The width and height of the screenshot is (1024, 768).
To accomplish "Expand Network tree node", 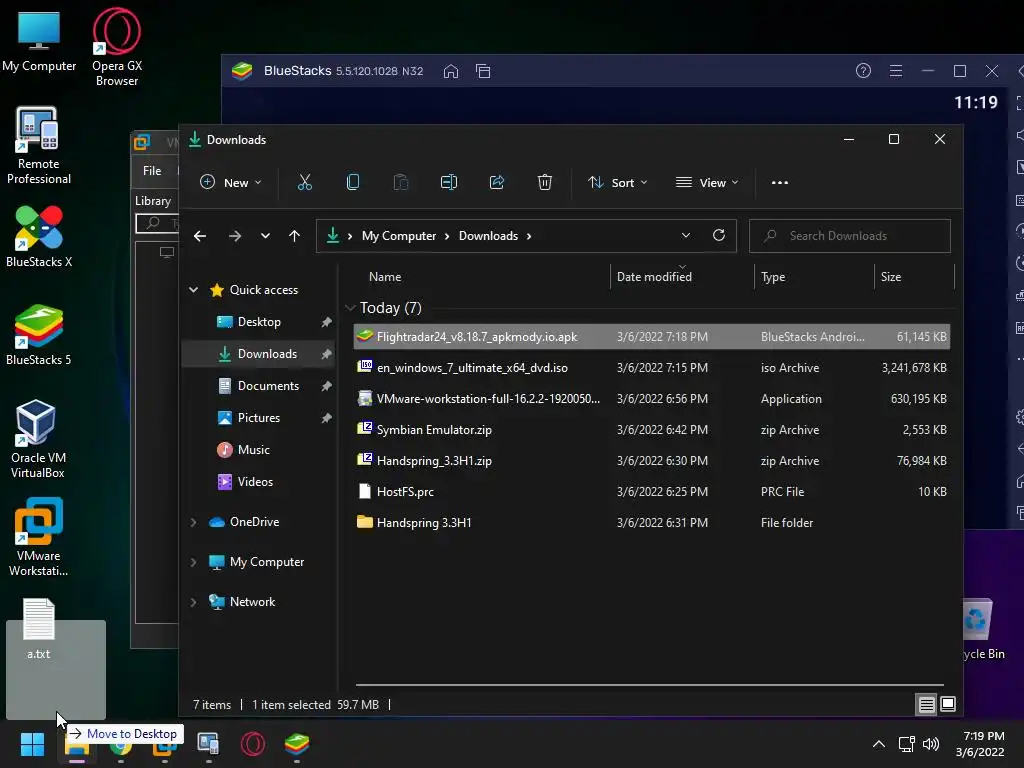I will point(193,602).
